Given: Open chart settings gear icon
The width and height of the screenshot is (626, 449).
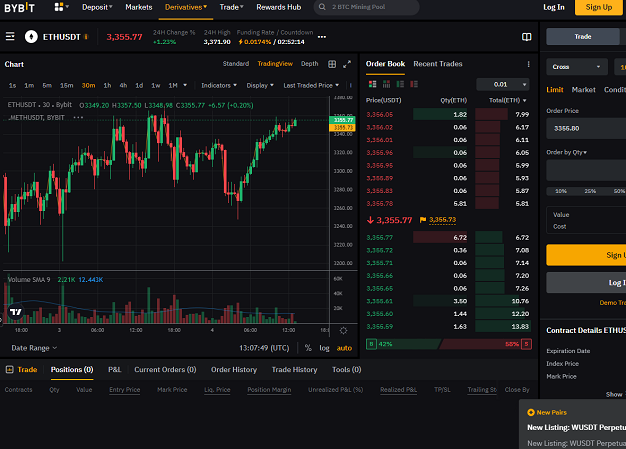Looking at the screenshot, I should [343, 330].
